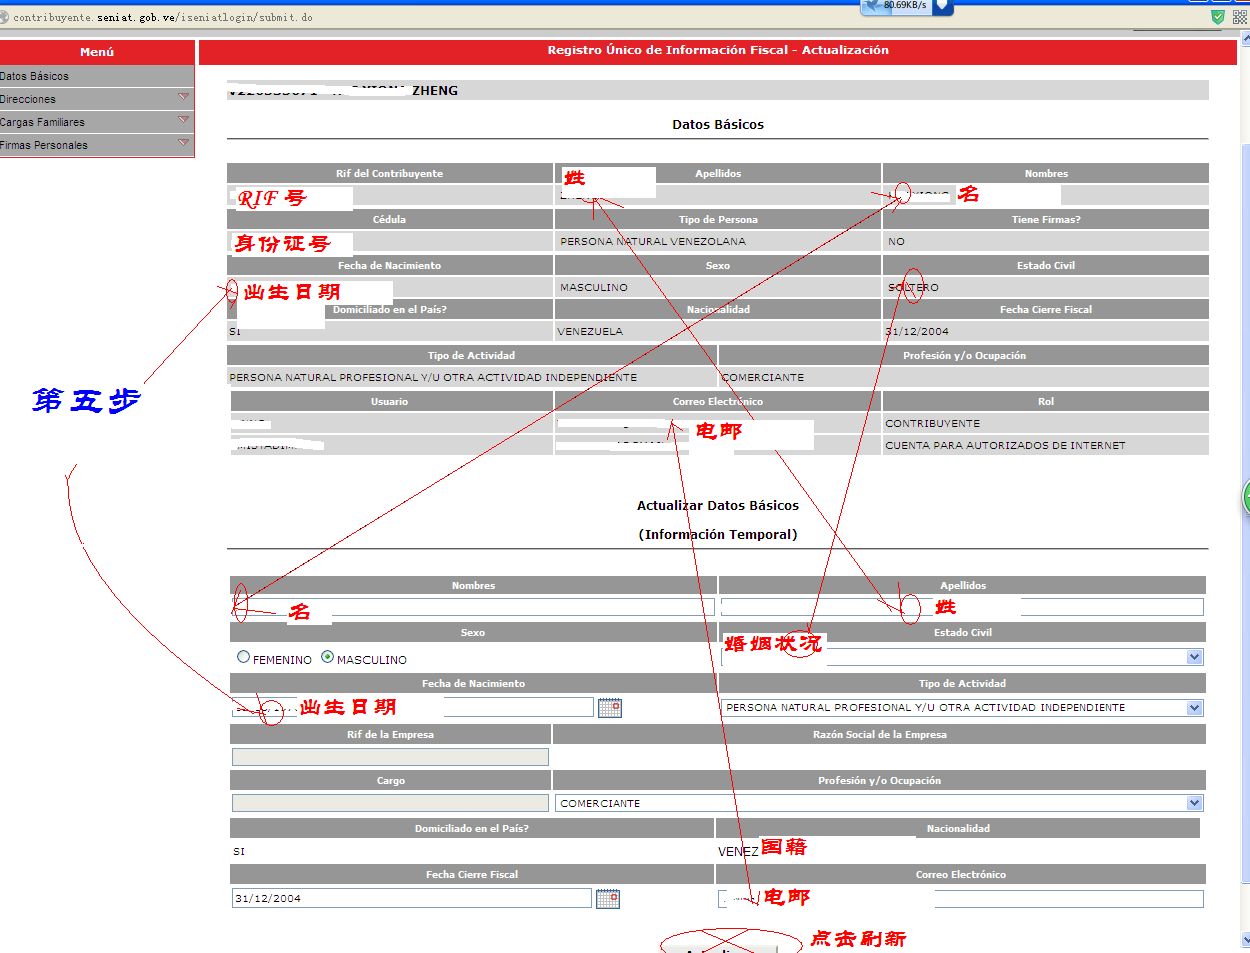This screenshot has height=953, width=1250.
Task: Click the green shield security icon
Action: pyautogui.click(x=1217, y=17)
